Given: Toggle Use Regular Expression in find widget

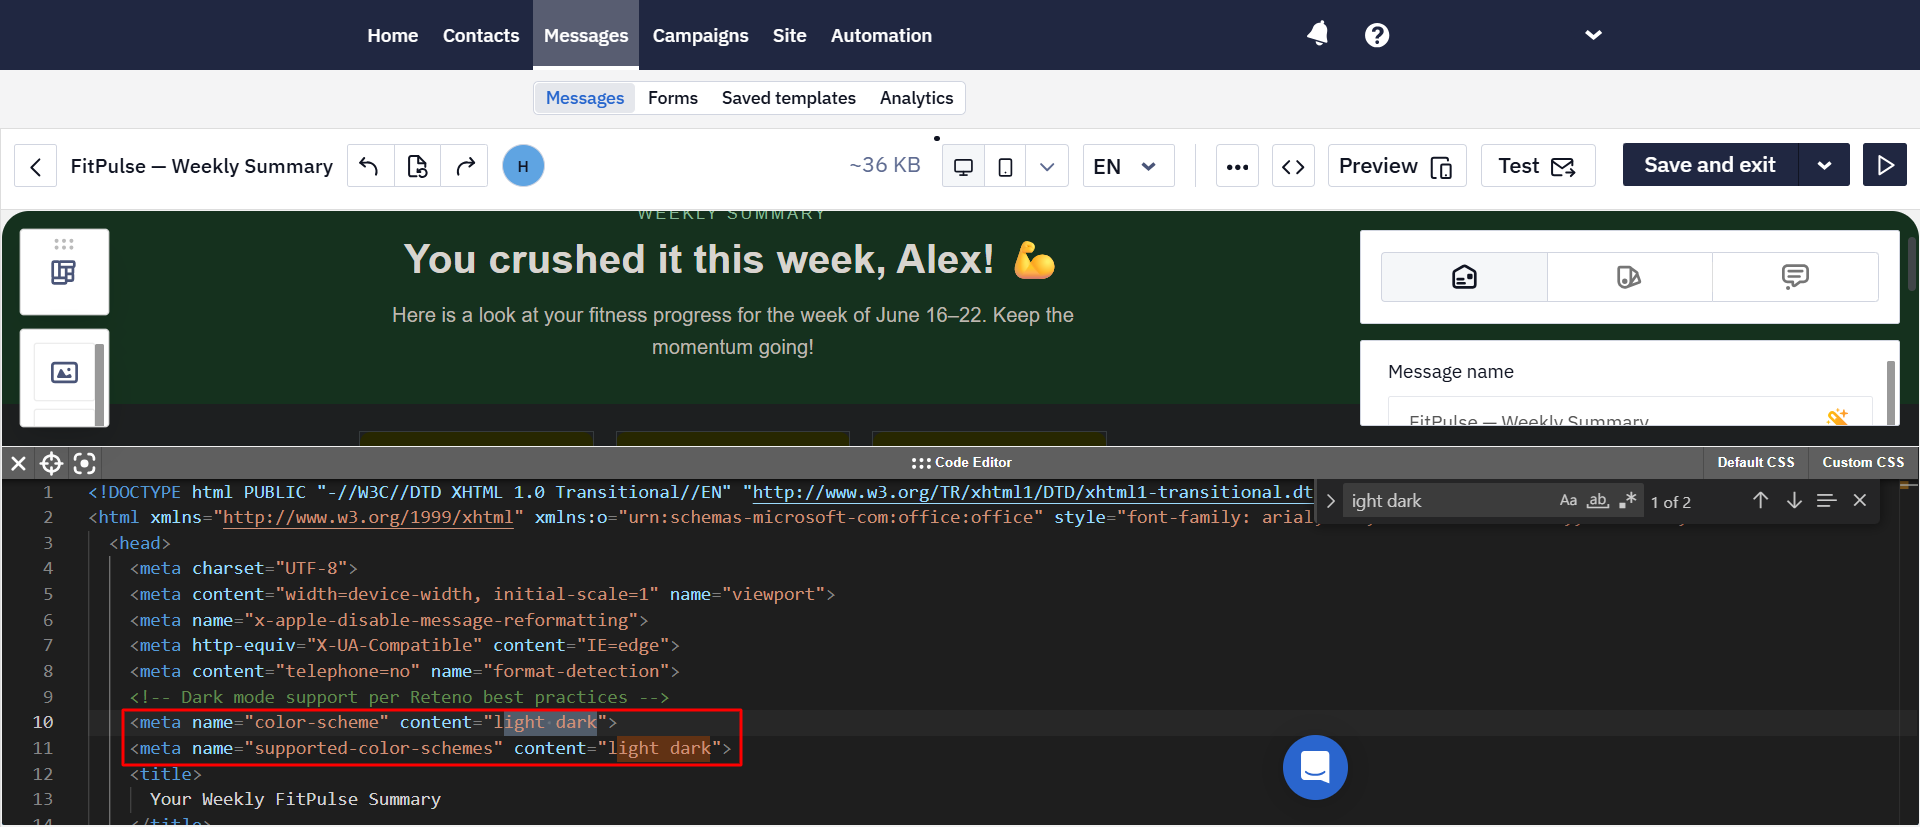Looking at the screenshot, I should tap(1628, 500).
